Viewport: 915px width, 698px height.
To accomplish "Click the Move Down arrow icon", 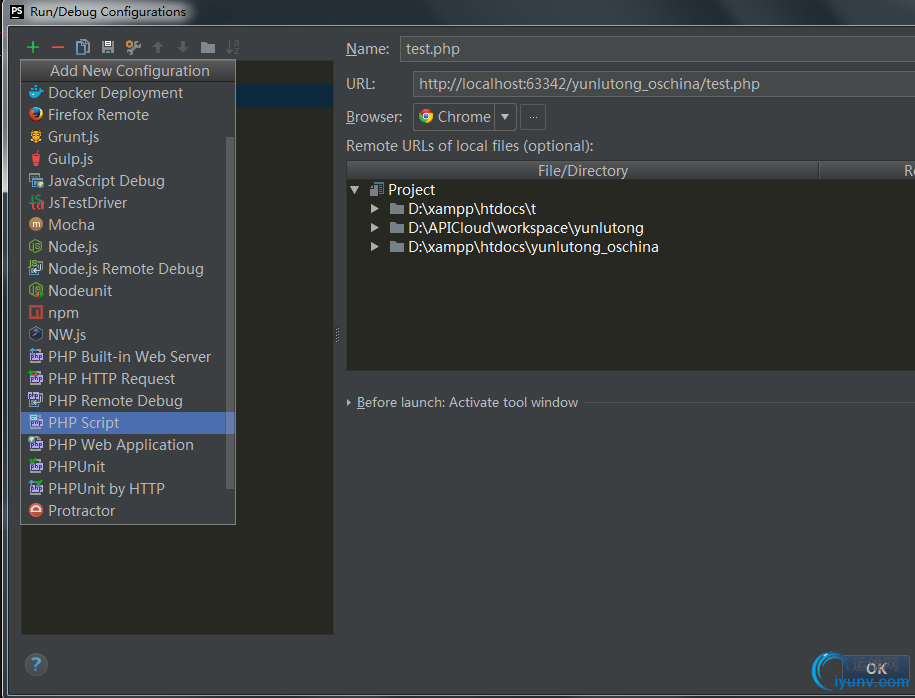I will click(x=183, y=47).
